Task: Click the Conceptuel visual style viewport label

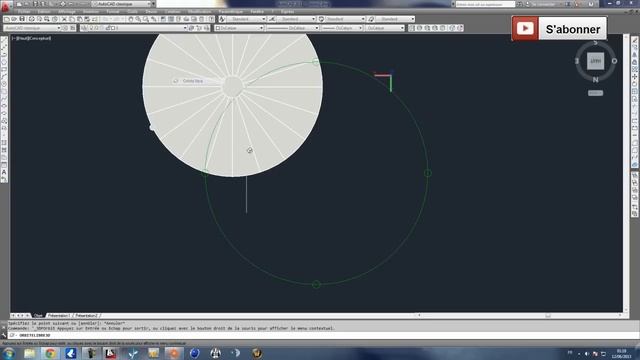Action: pyautogui.click(x=40, y=38)
